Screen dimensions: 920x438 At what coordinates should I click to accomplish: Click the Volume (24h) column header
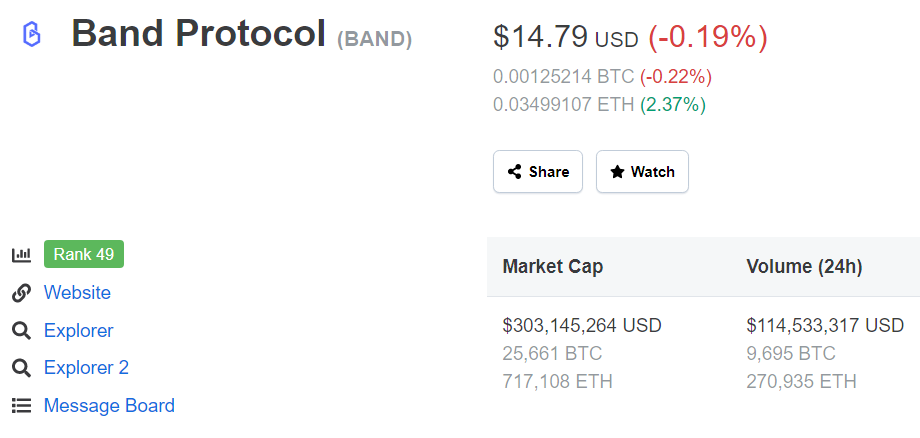click(x=804, y=267)
